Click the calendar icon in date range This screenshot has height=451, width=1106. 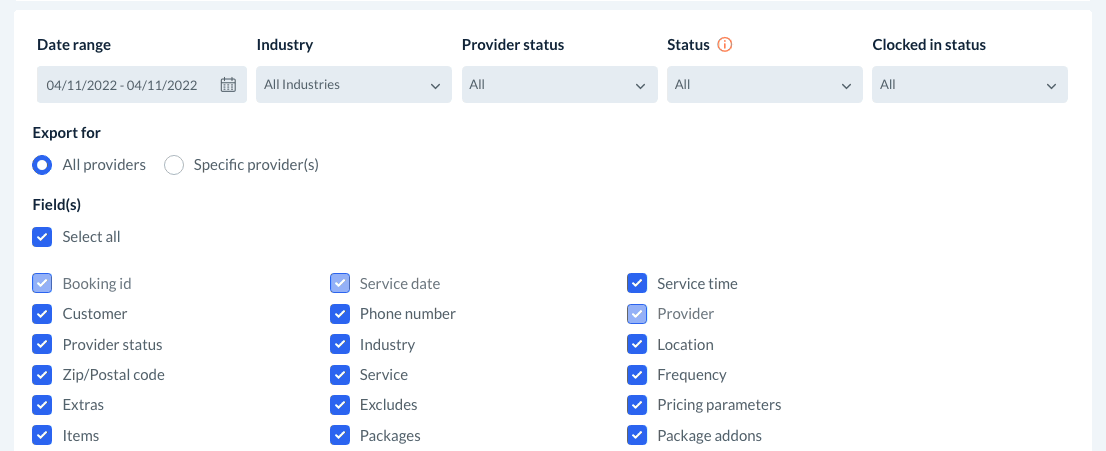228,85
